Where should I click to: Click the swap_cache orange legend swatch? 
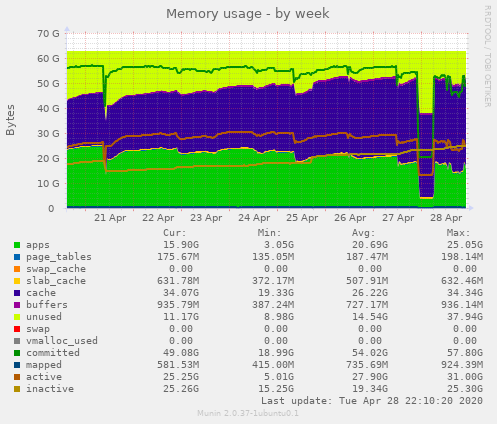click(x=17, y=269)
